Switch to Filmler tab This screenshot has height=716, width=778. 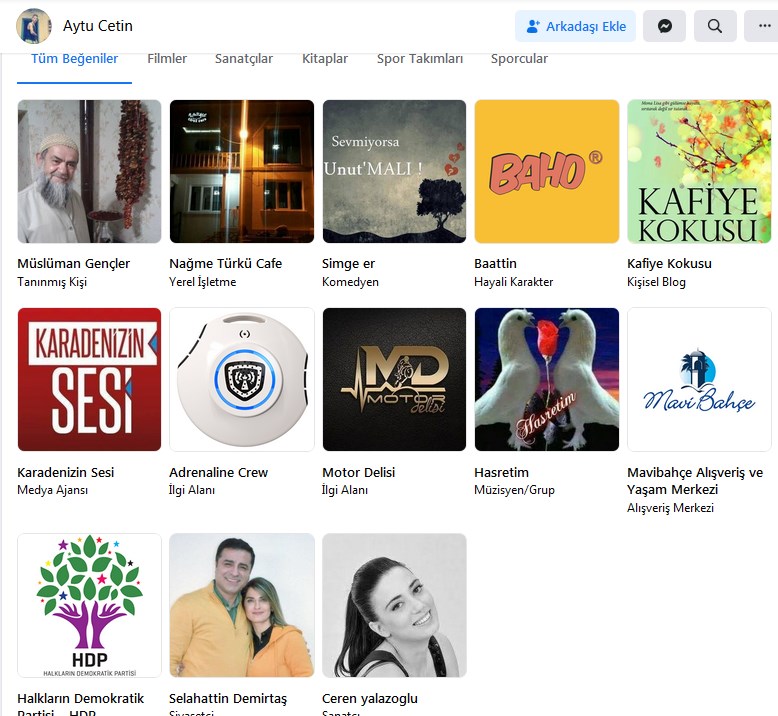pos(167,59)
